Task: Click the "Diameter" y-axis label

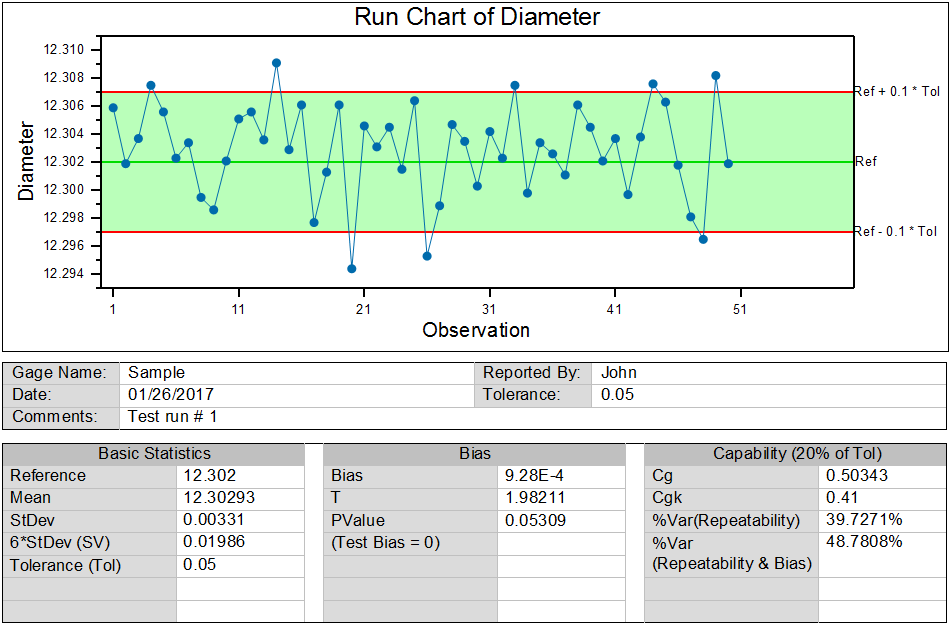Action: pyautogui.click(x=27, y=160)
